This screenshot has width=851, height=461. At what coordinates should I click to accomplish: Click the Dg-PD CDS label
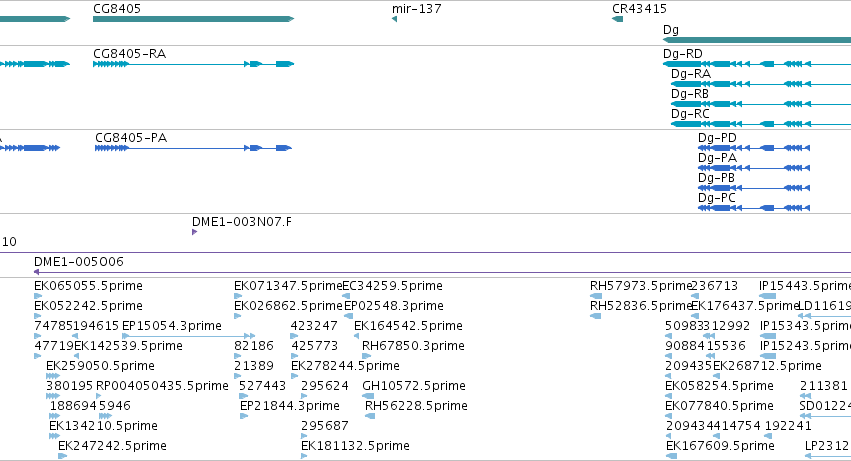[717, 138]
